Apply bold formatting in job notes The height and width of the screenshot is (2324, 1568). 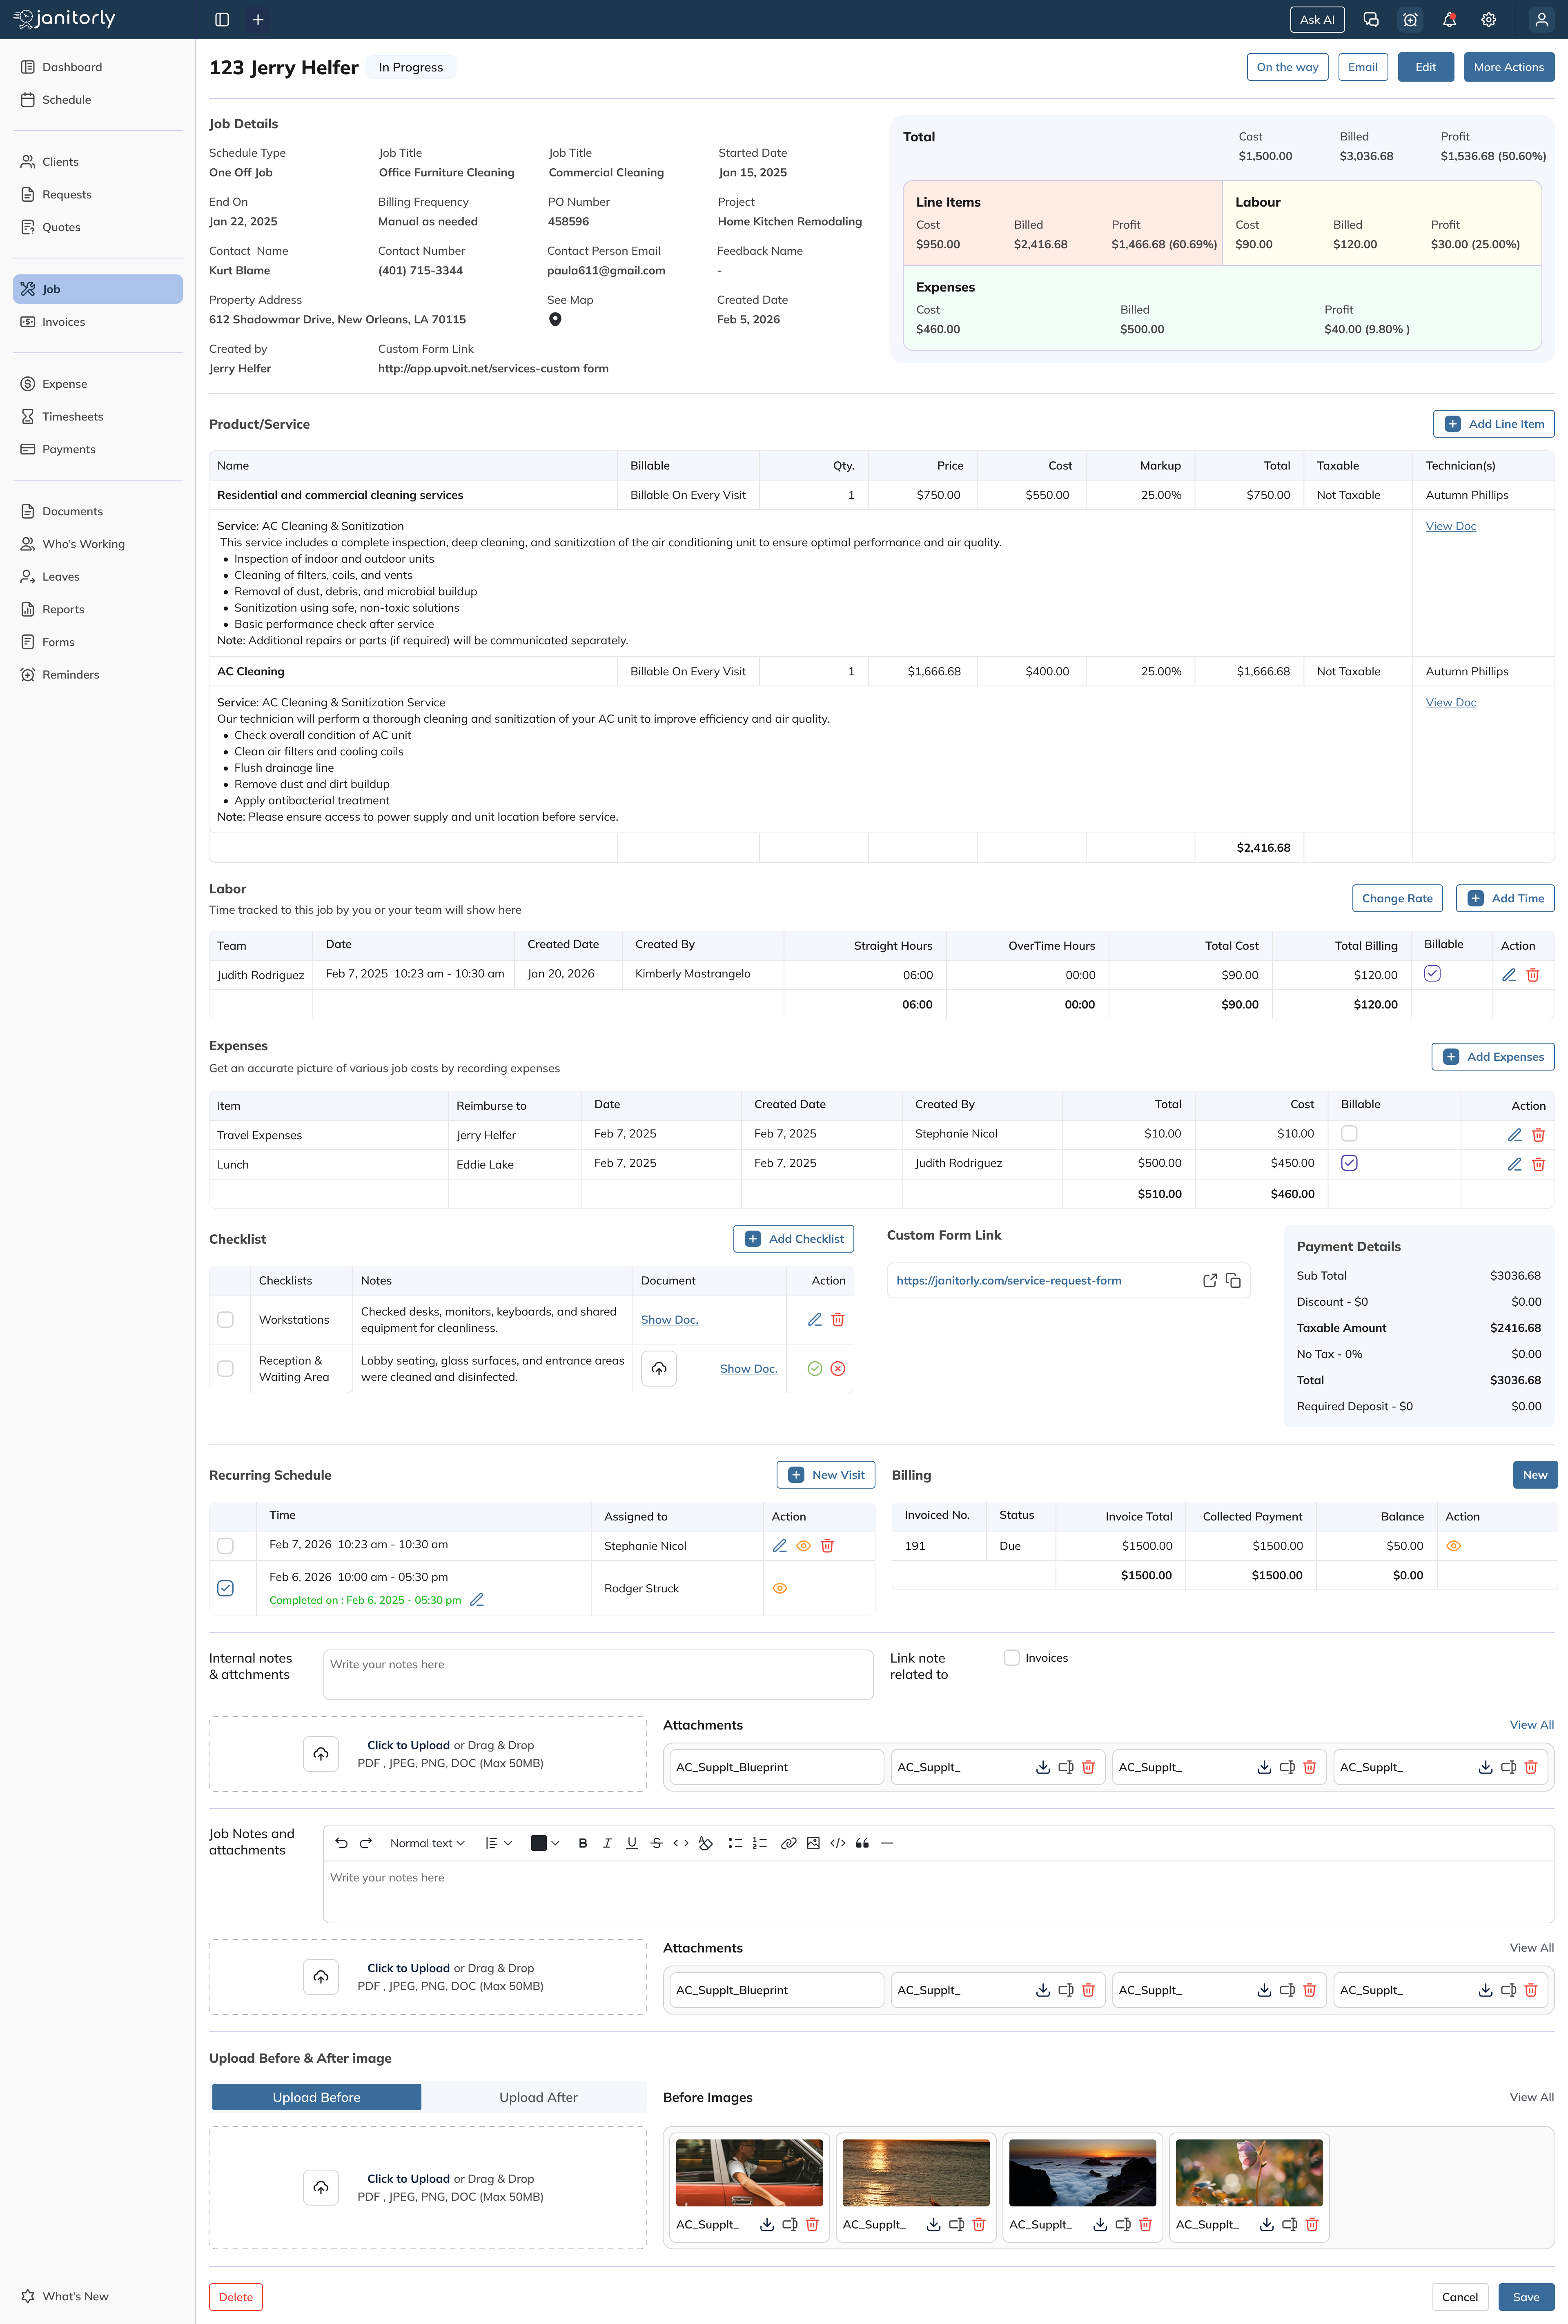[x=583, y=1843]
